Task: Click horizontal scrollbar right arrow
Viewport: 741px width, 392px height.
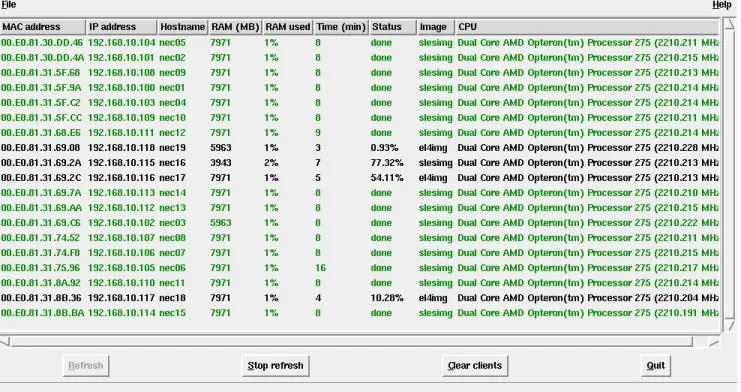Action: [x=714, y=342]
